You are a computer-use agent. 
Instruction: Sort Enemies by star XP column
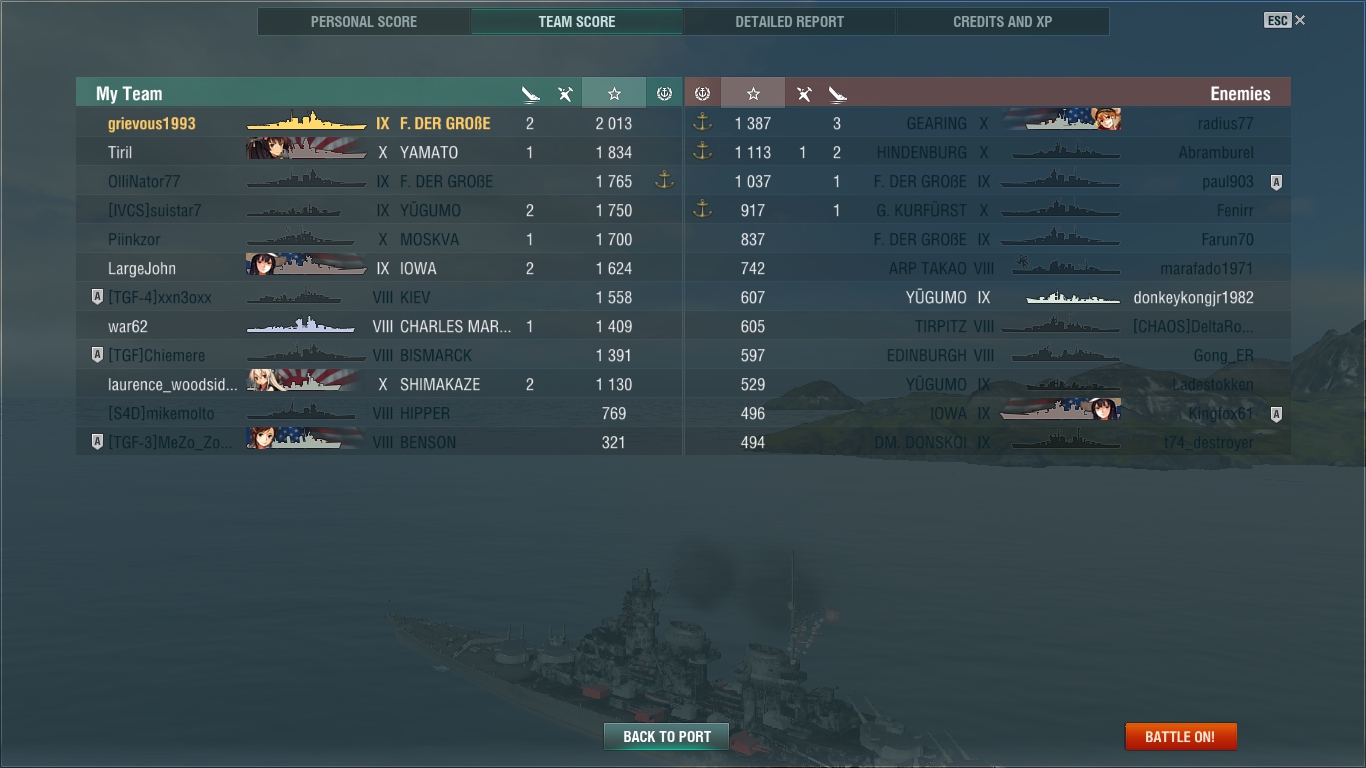[753, 93]
